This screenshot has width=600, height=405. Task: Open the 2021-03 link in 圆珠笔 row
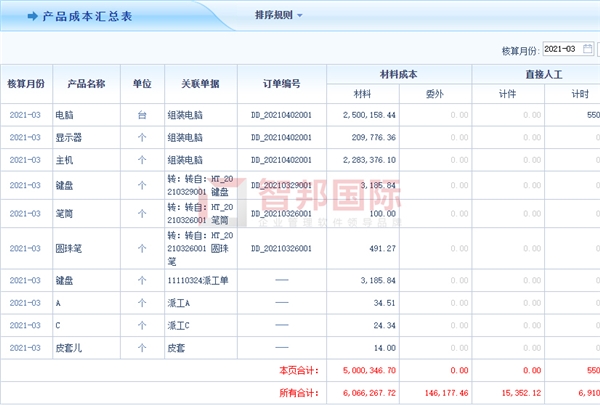[25, 248]
